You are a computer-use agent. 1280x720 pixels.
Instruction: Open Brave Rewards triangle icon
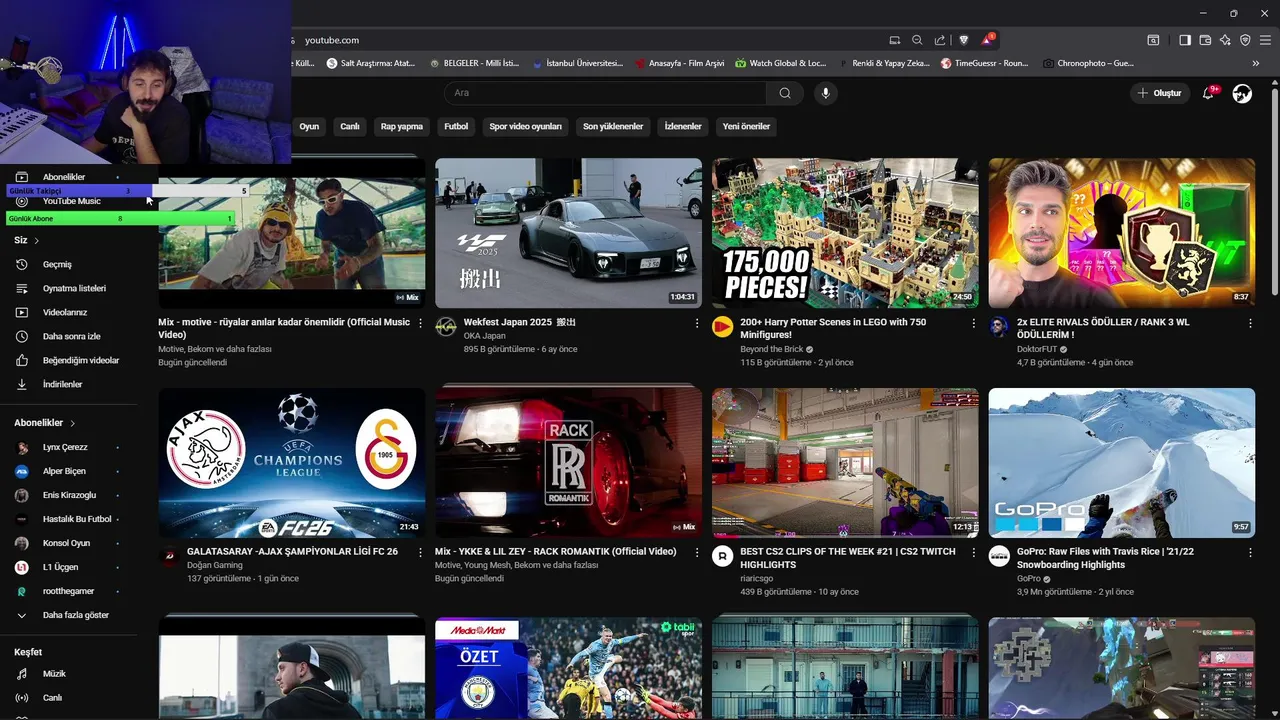click(987, 40)
